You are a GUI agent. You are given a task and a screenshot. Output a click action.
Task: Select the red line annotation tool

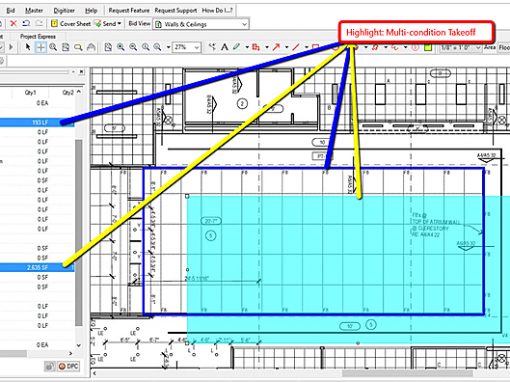point(296,47)
